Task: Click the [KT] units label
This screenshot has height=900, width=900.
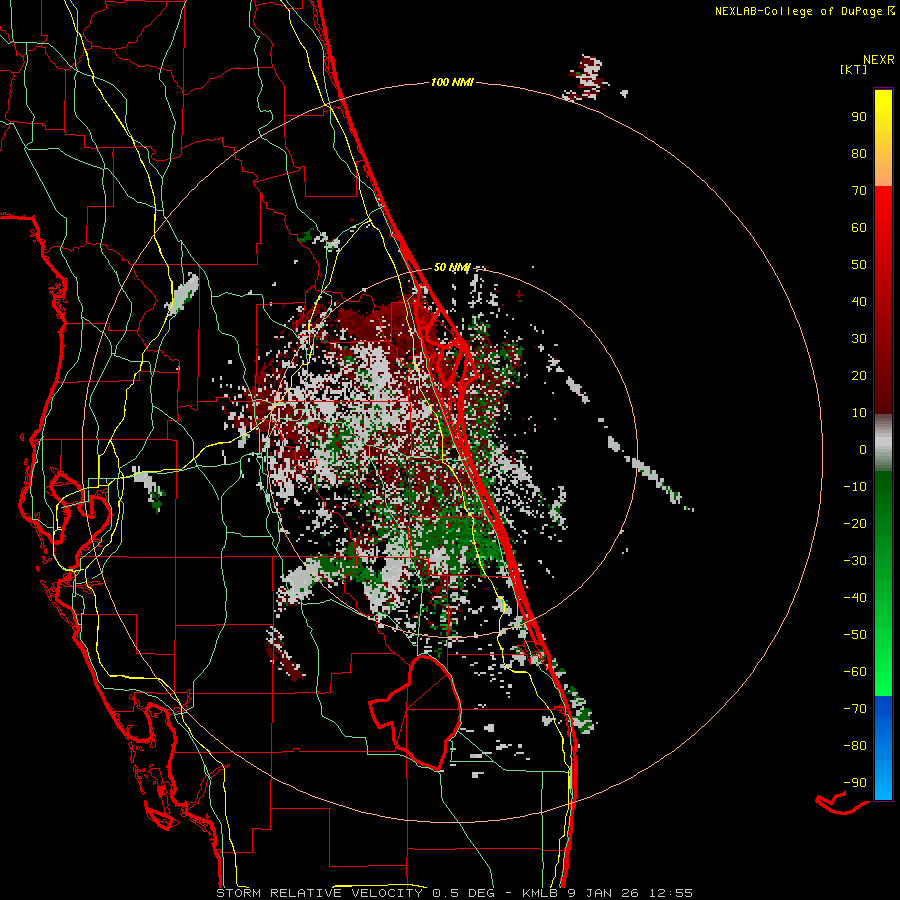Action: click(x=853, y=69)
